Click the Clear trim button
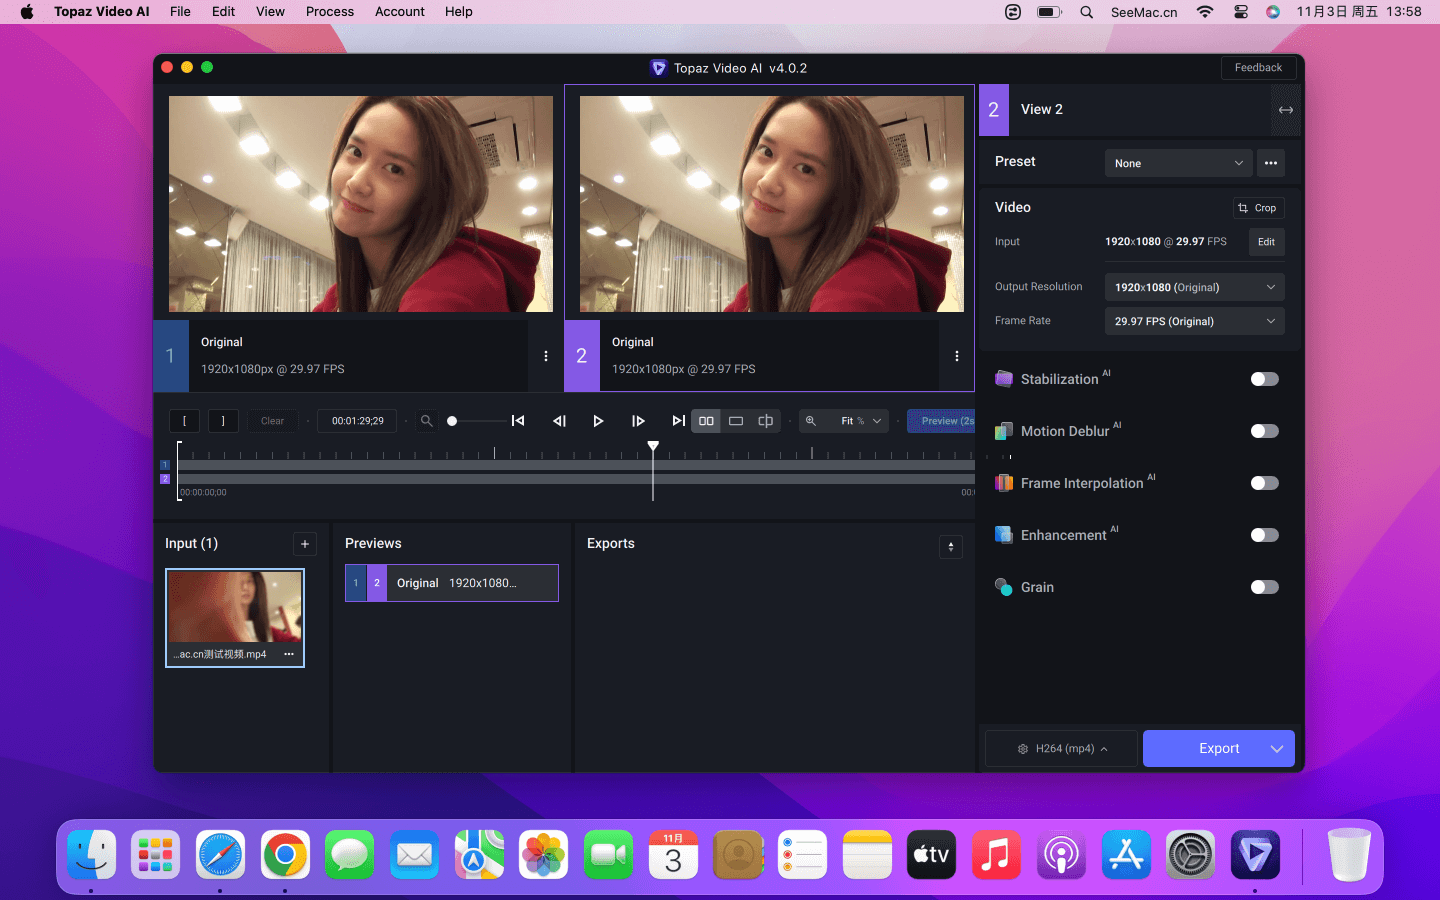 (272, 421)
